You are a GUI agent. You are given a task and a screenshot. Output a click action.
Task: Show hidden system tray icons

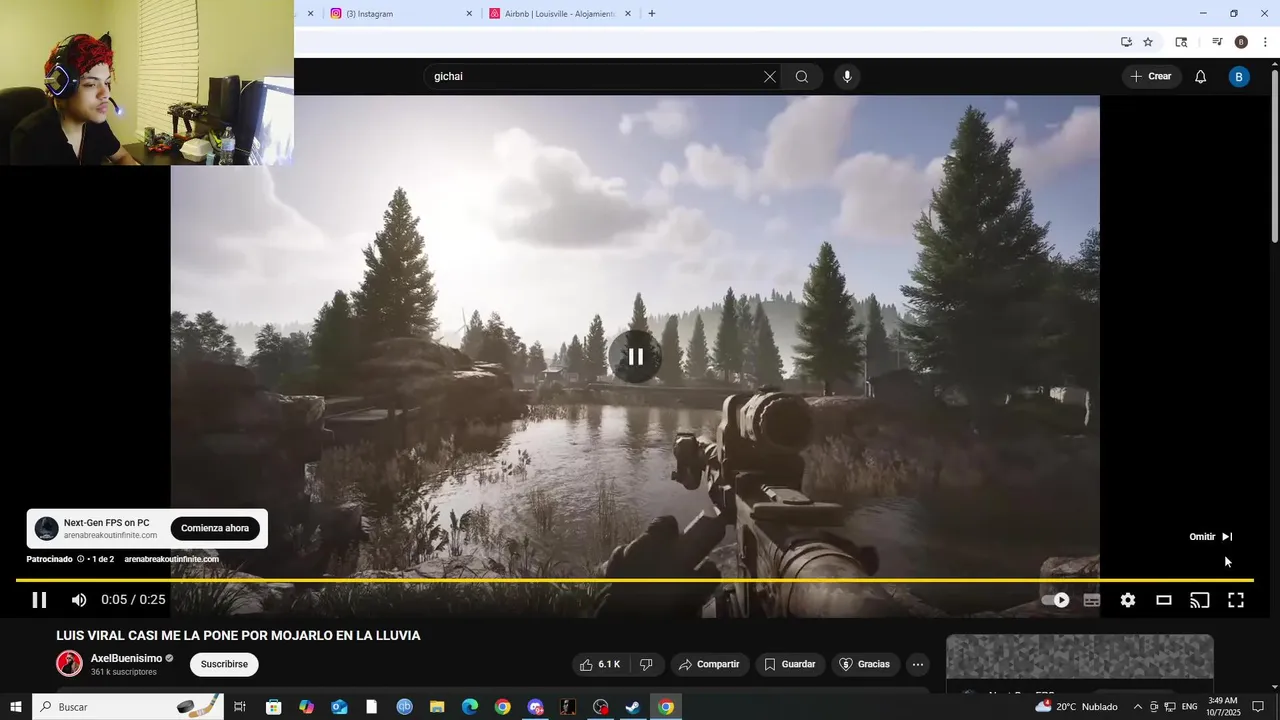(x=1137, y=707)
